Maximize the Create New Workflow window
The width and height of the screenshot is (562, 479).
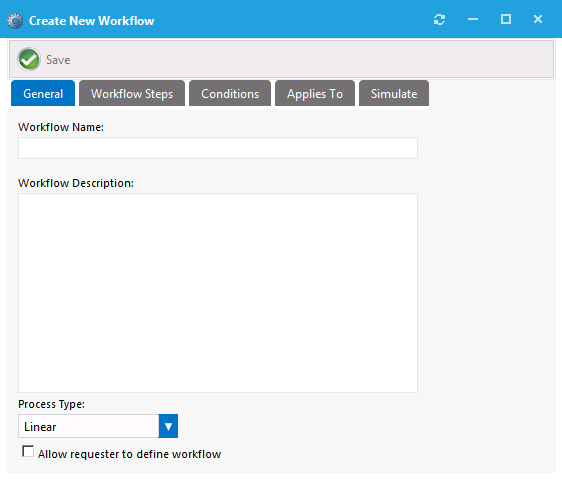[x=506, y=19]
